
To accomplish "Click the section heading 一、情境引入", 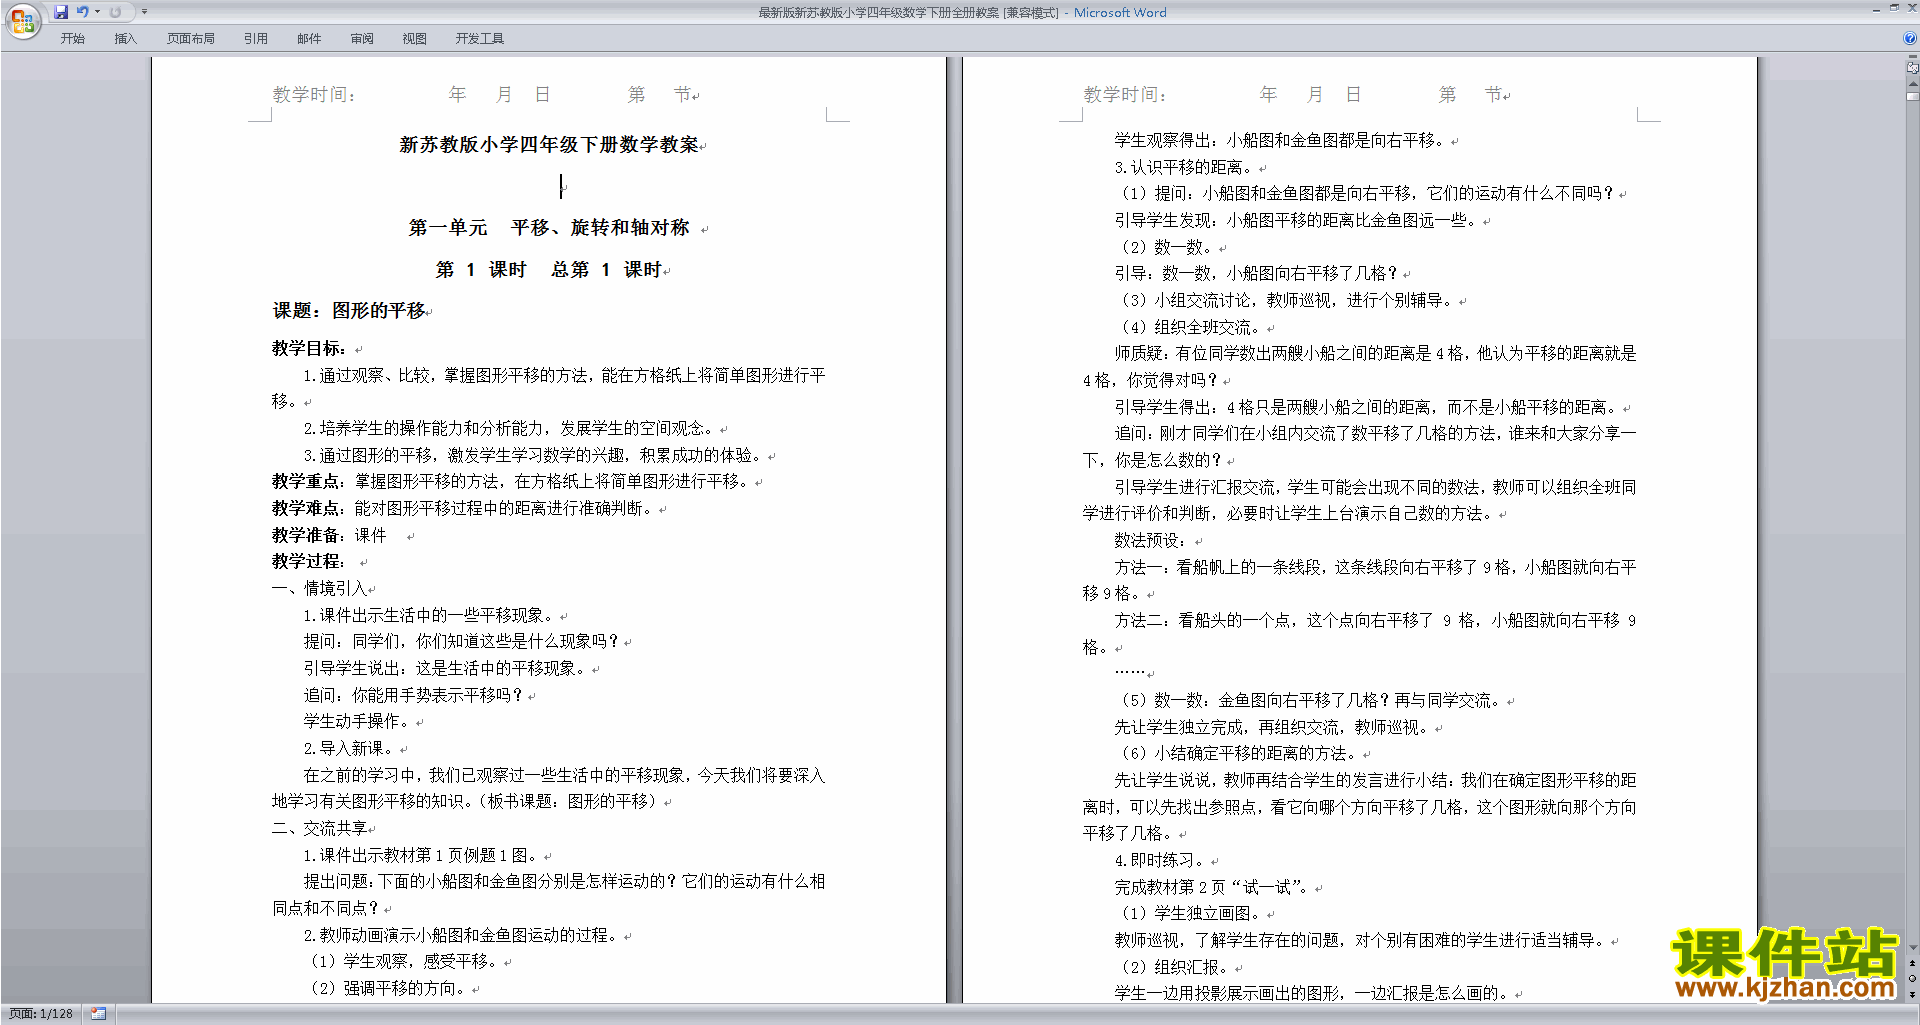I will click(320, 588).
